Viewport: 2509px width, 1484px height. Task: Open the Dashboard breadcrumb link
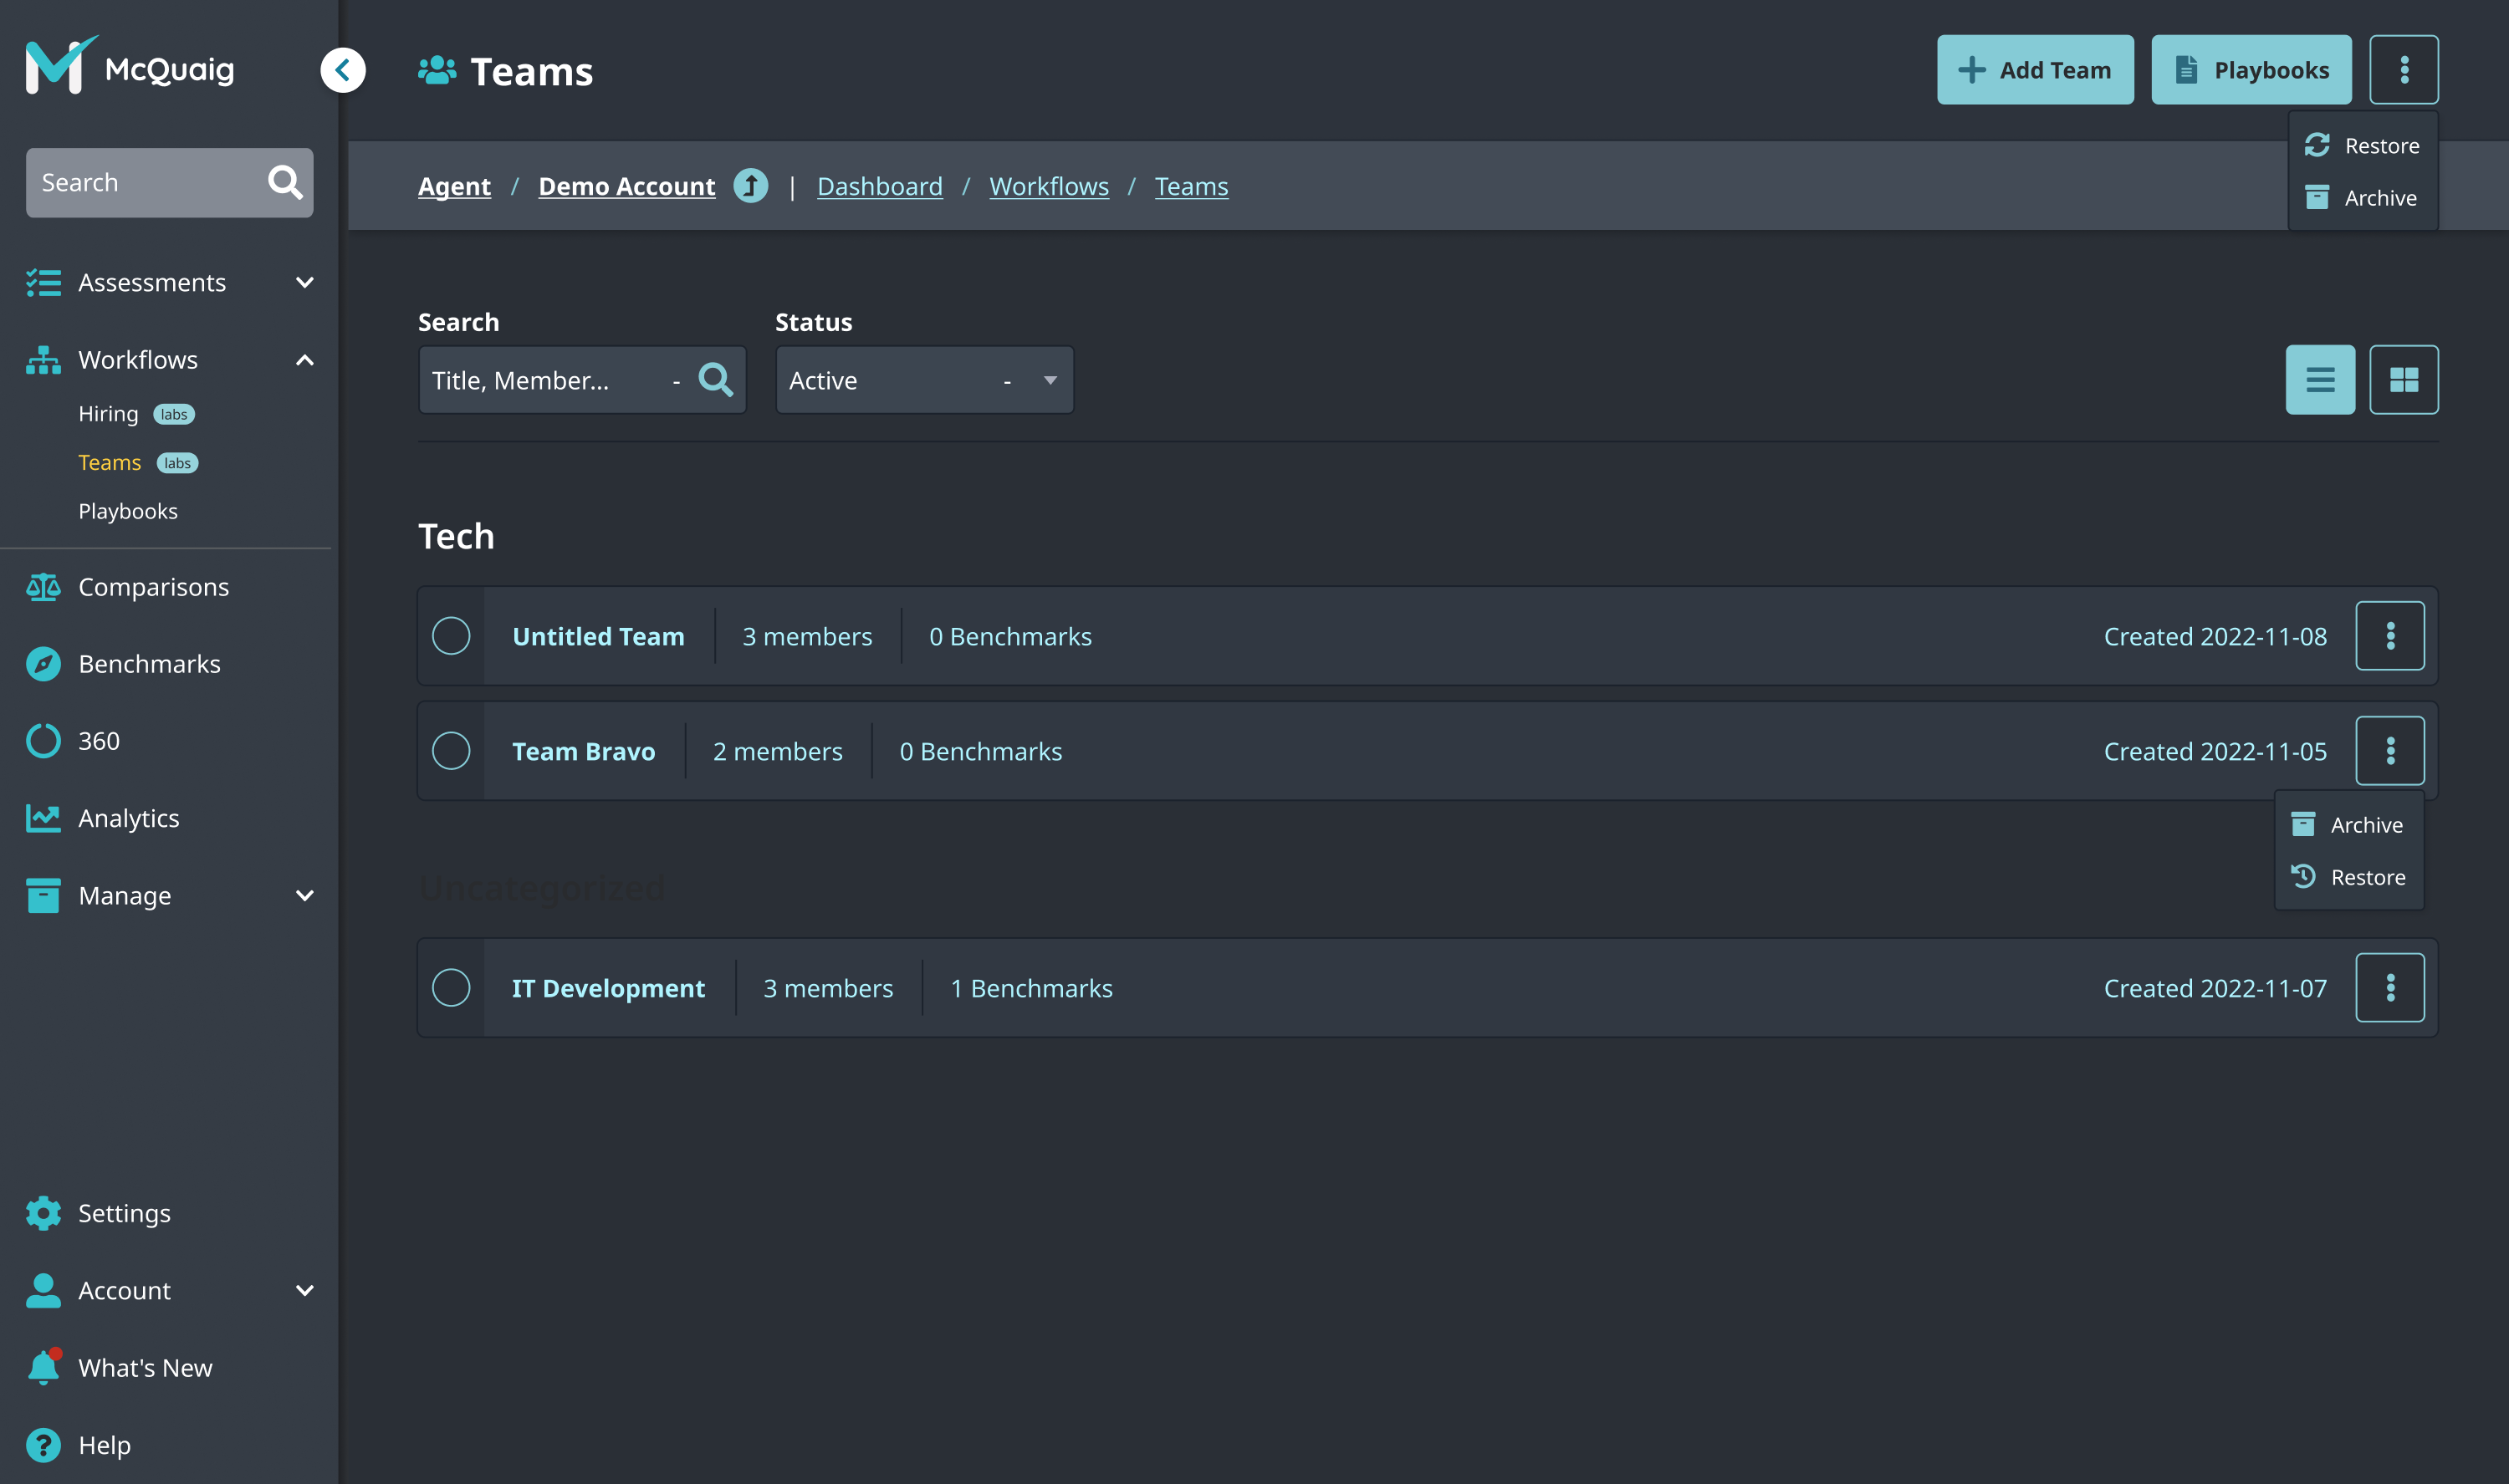click(879, 186)
